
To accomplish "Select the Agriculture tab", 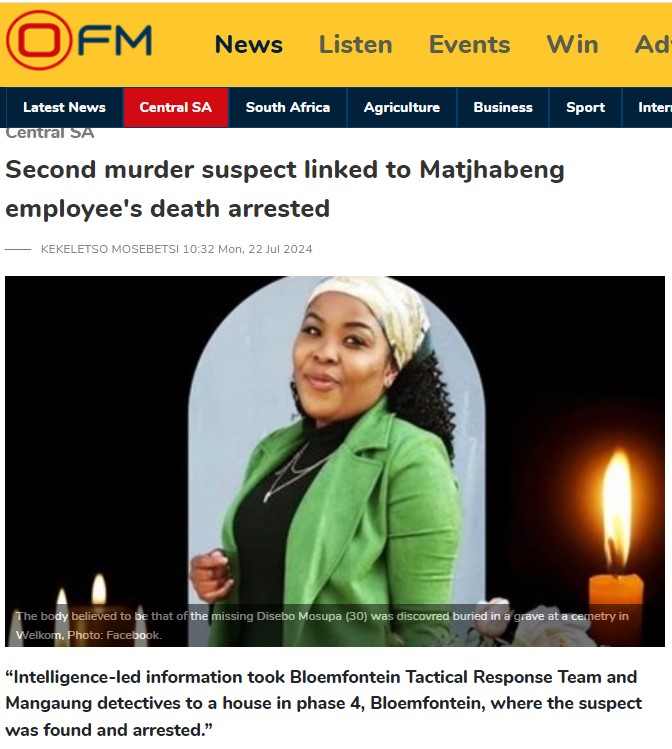I will coord(402,107).
